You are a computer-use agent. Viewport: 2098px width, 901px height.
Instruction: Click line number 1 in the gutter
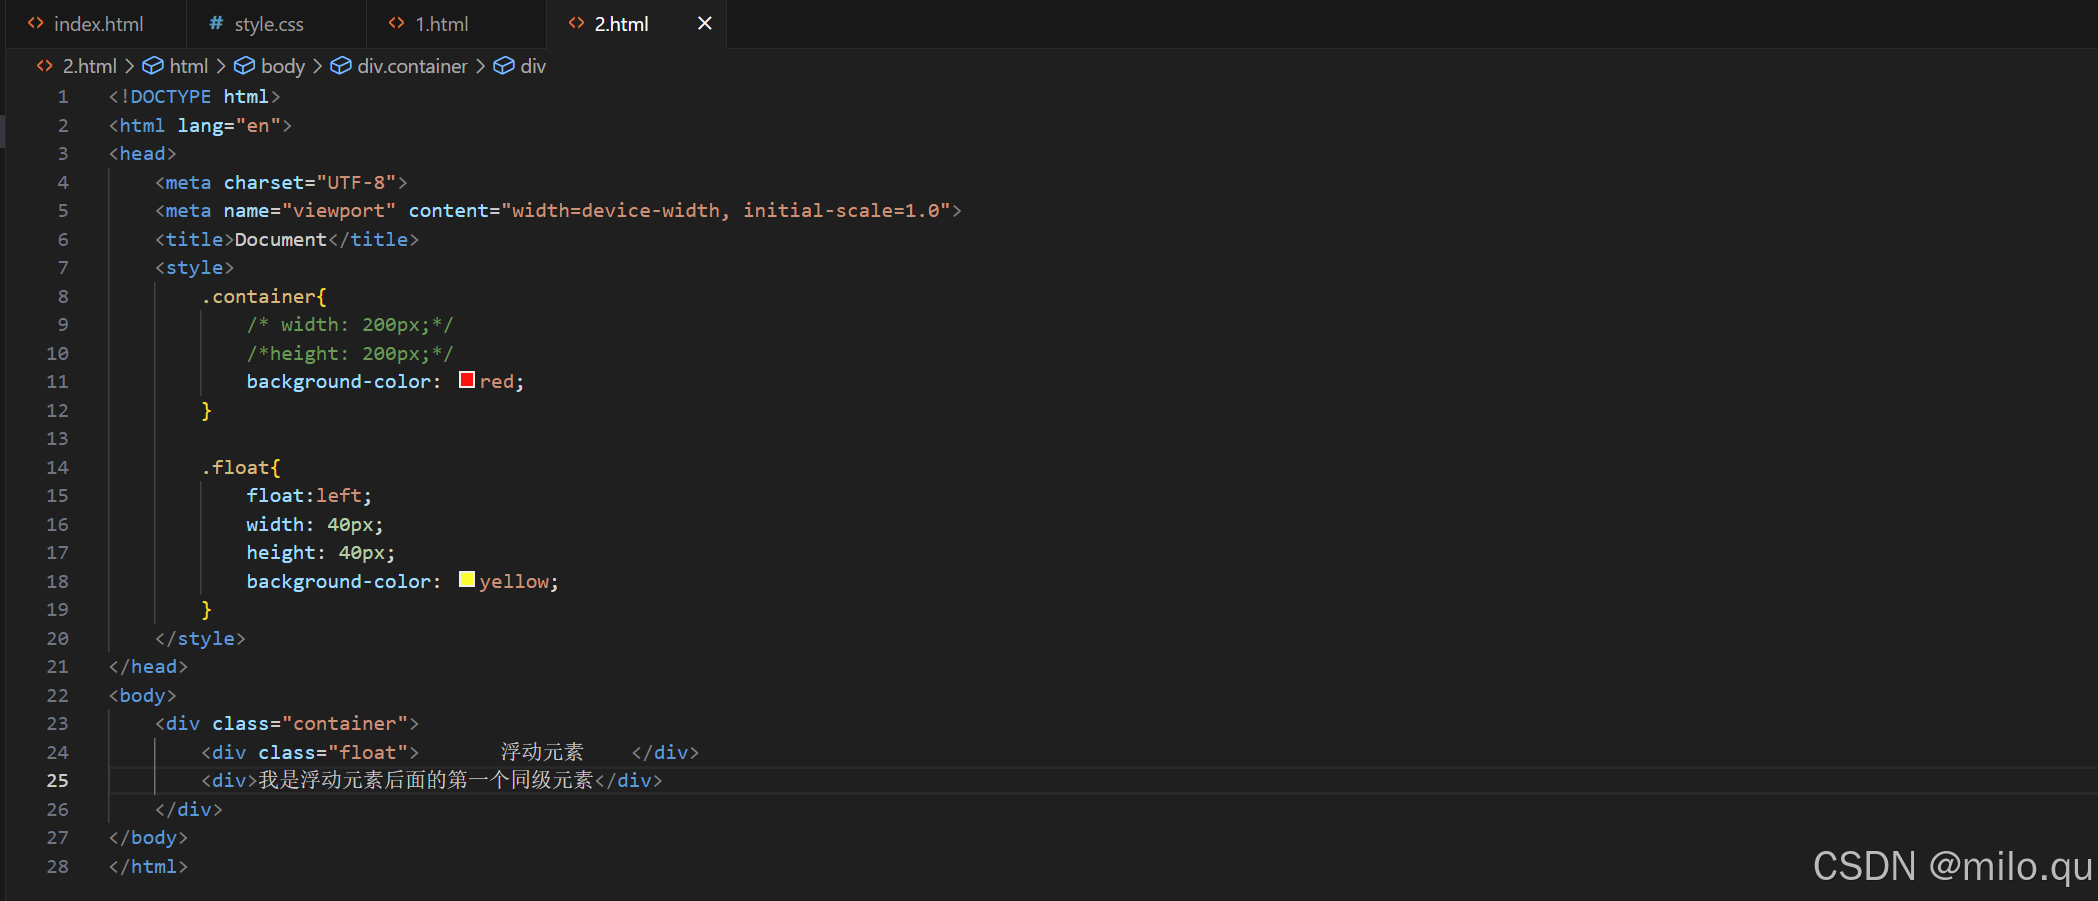[x=63, y=97]
